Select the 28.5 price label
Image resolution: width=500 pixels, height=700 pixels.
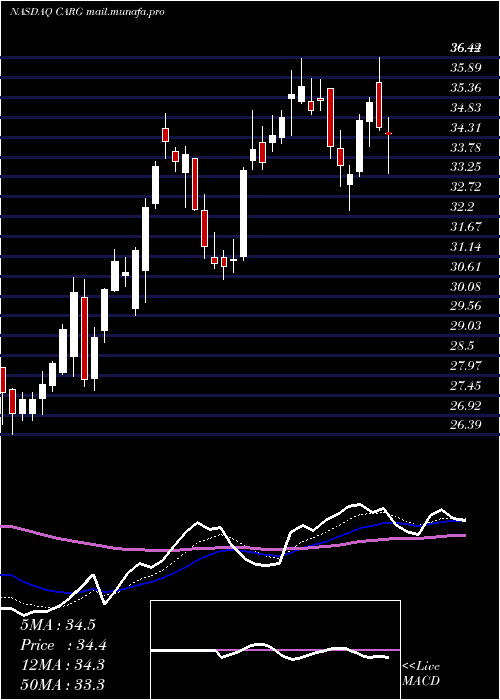[462, 346]
